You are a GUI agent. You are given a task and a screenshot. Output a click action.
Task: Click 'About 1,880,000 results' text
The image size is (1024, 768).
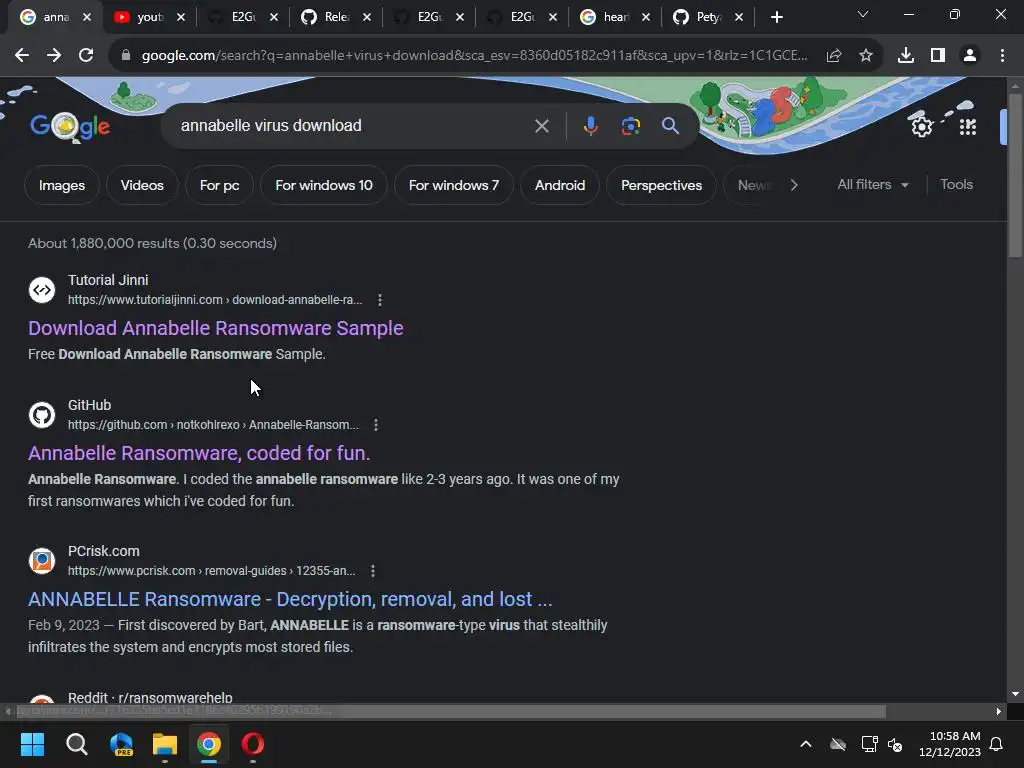point(152,243)
